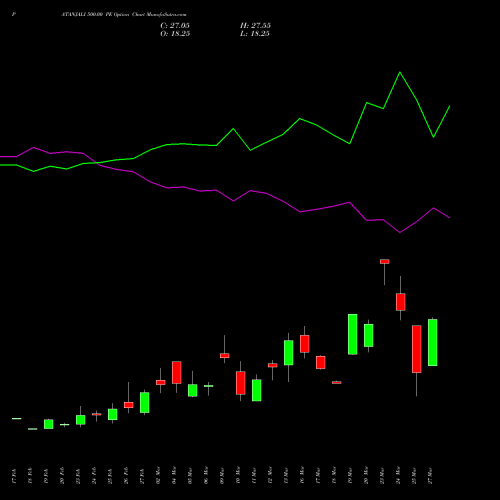Select the high value H: 27.55

(x=255, y=26)
